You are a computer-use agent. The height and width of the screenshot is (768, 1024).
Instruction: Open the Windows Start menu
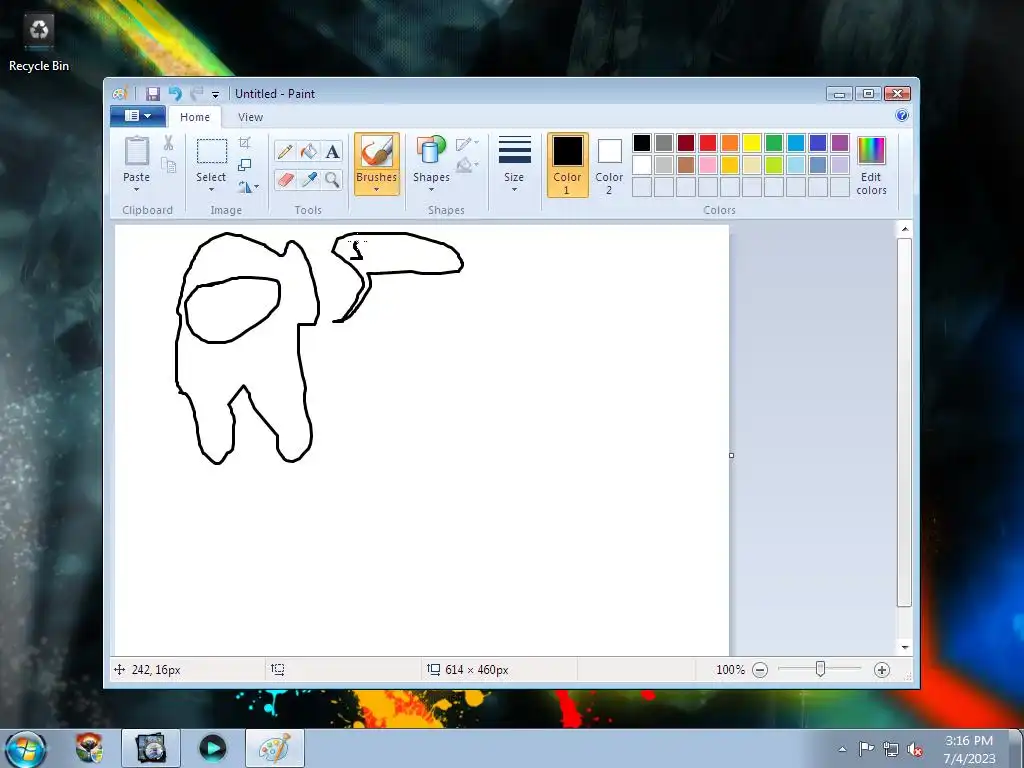pos(26,749)
